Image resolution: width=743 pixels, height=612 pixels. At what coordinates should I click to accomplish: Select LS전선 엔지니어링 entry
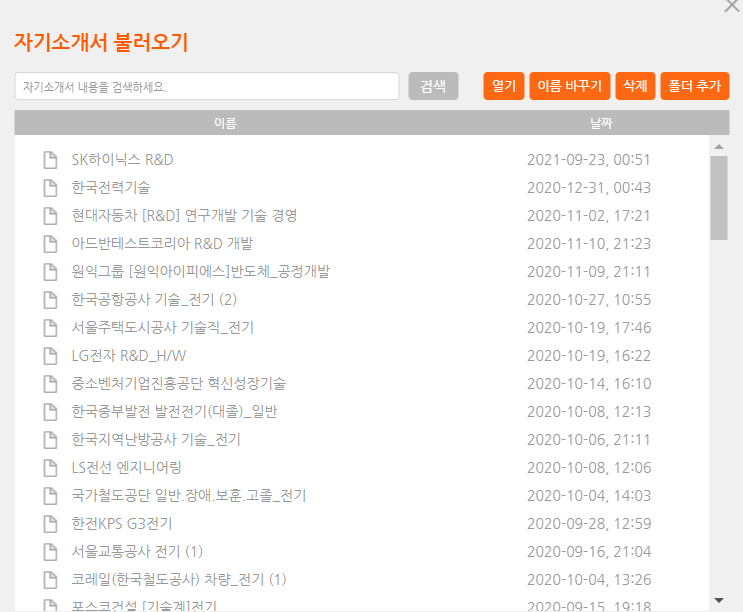pyautogui.click(x=127, y=468)
